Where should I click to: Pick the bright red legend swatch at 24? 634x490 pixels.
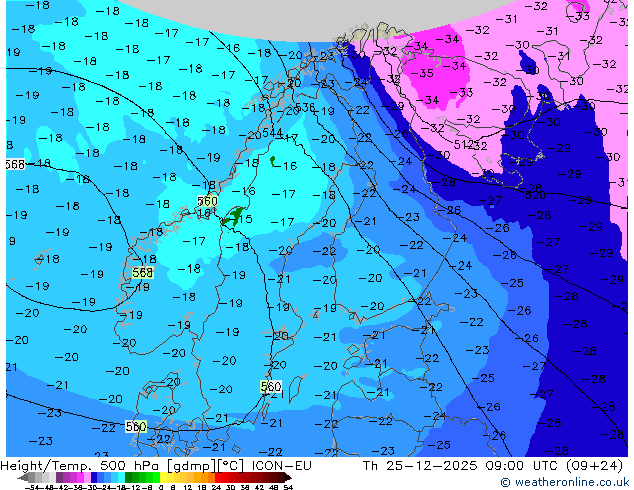218,477
